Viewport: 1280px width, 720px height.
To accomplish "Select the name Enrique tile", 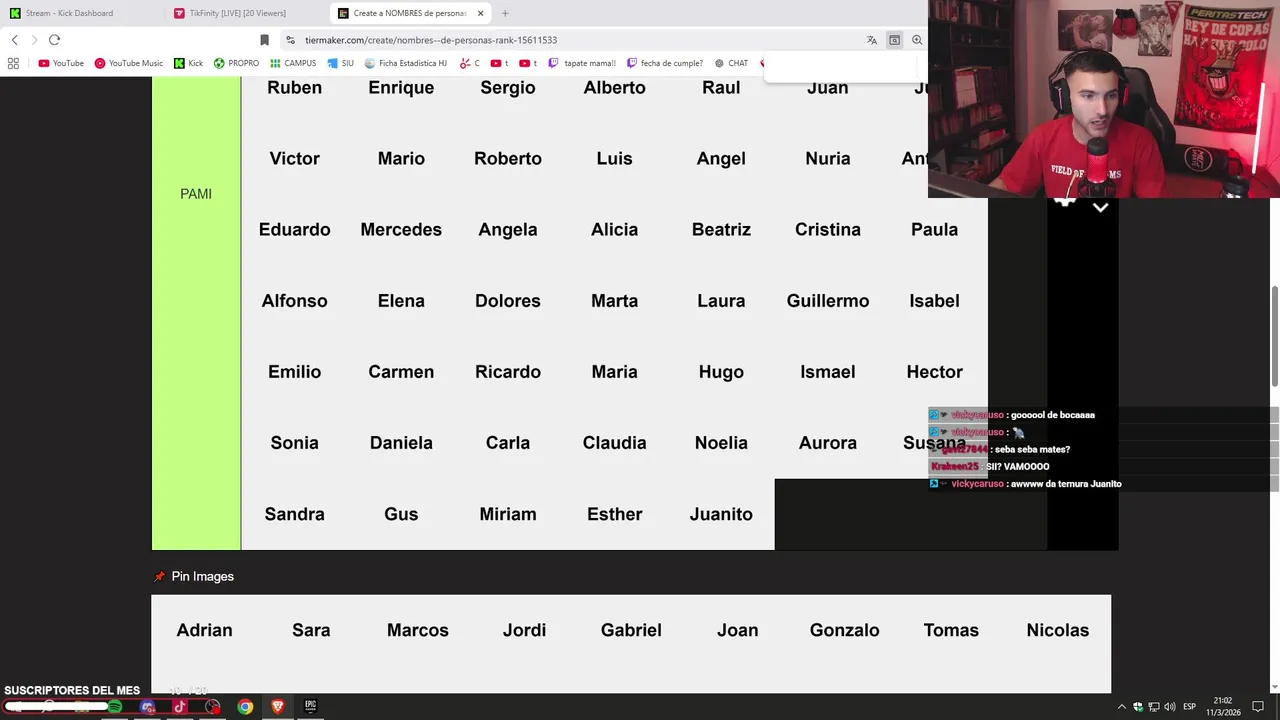I will tap(401, 88).
